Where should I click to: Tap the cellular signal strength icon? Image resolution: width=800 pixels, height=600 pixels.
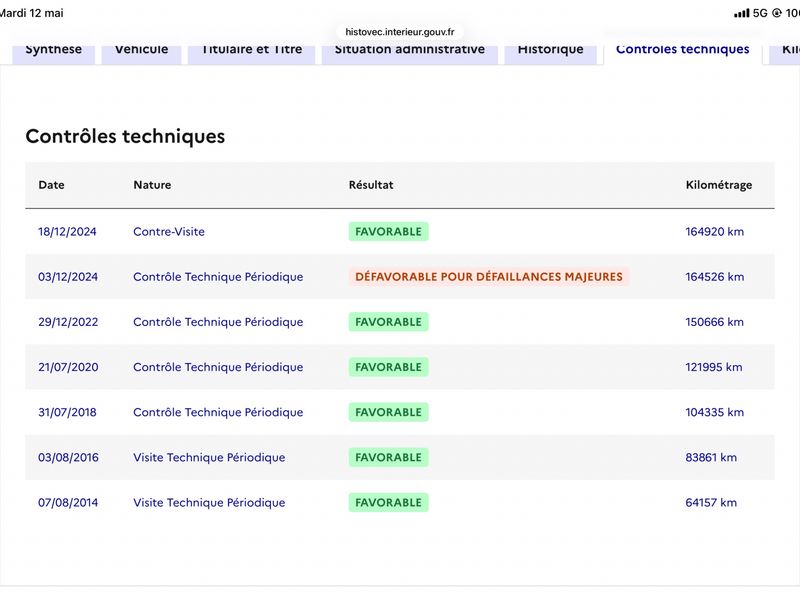point(741,13)
